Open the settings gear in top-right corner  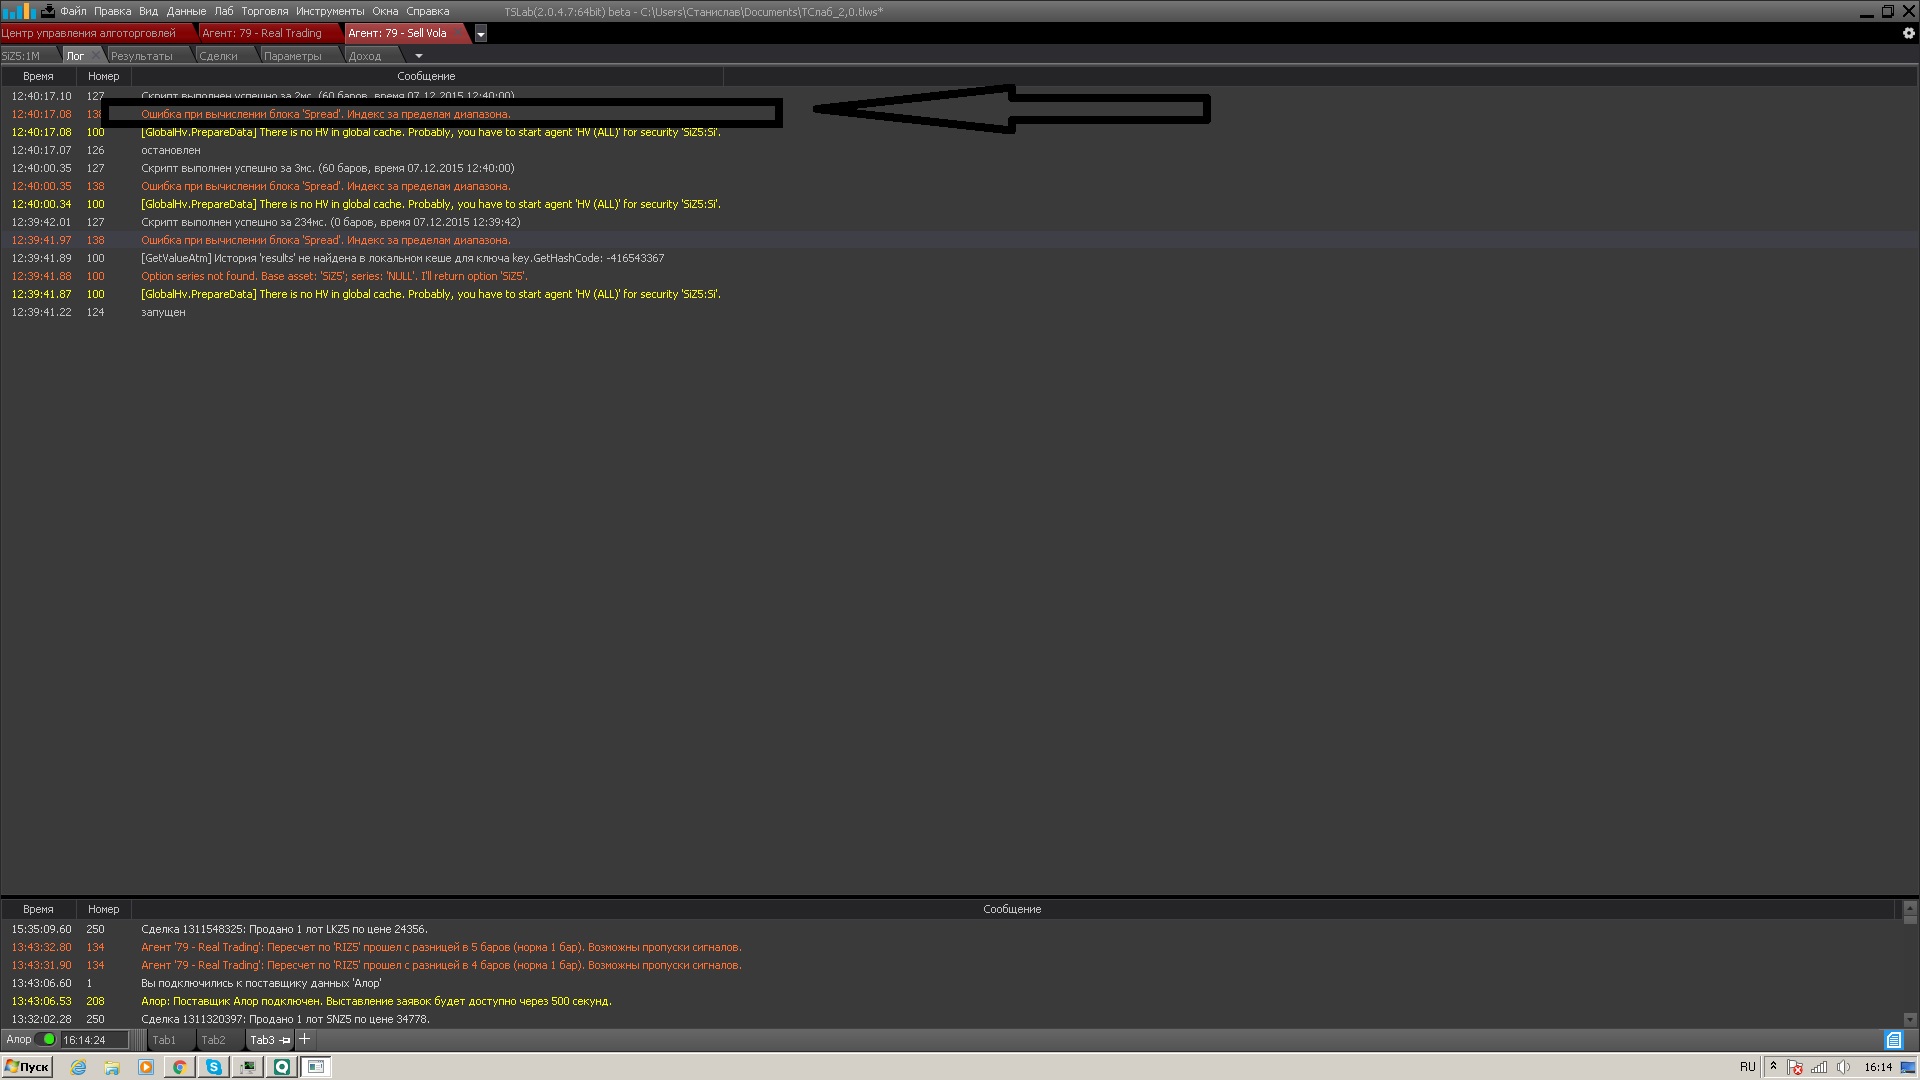(1908, 33)
